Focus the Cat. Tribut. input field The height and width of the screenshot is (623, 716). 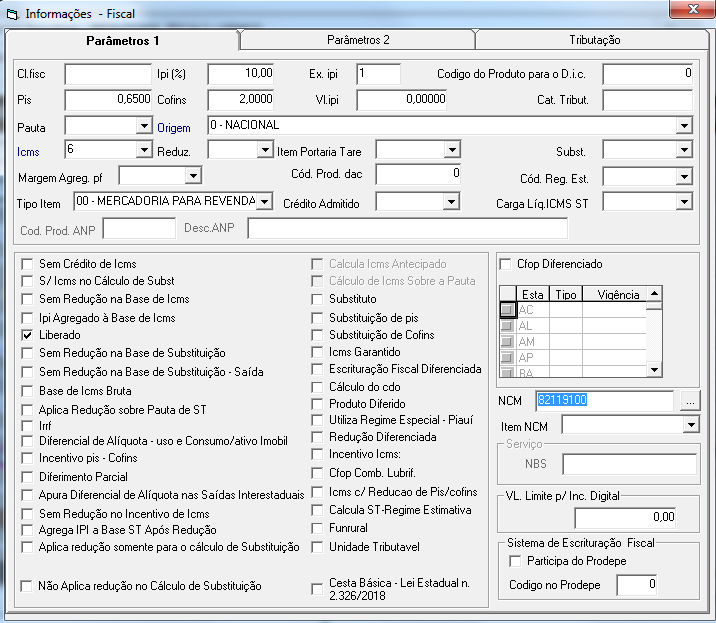(x=648, y=100)
